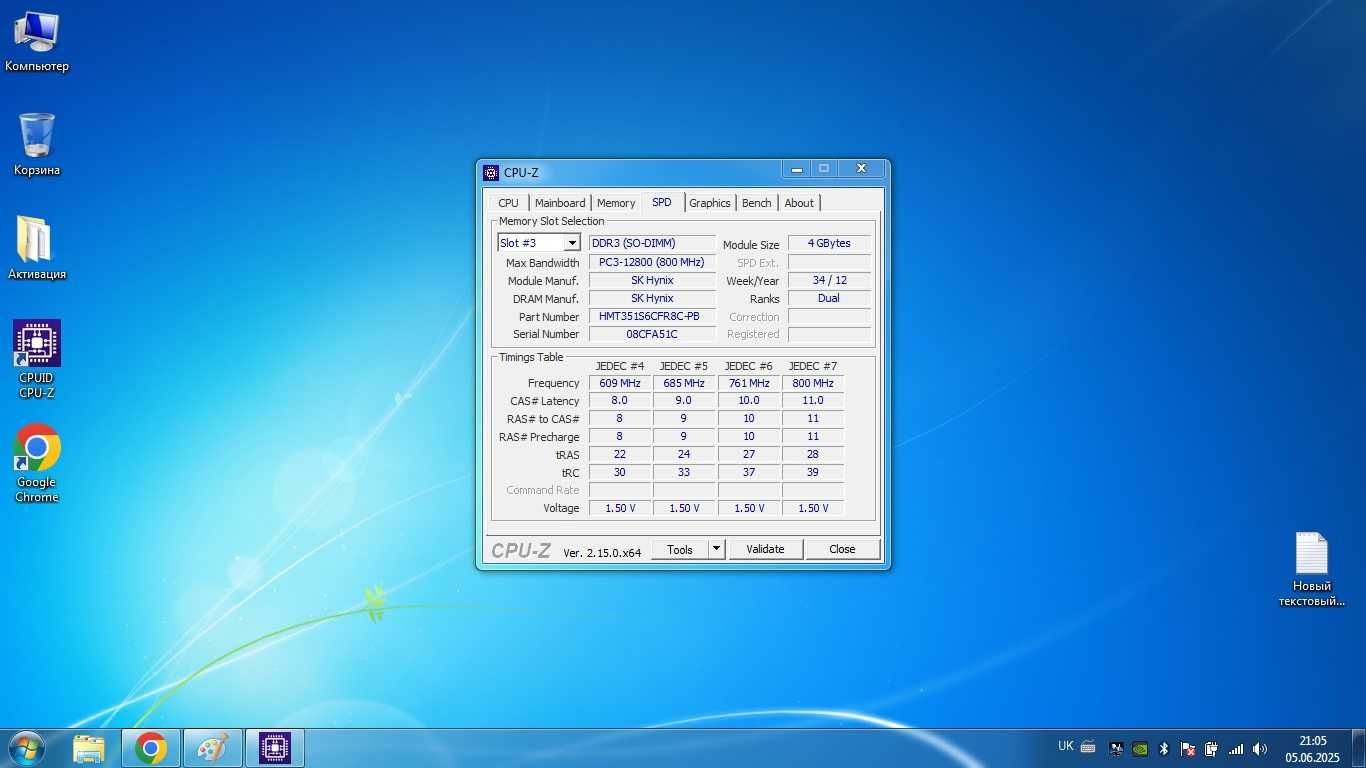Image resolution: width=1366 pixels, height=768 pixels.
Task: Minimize the CPU-Z window
Action: pos(797,169)
